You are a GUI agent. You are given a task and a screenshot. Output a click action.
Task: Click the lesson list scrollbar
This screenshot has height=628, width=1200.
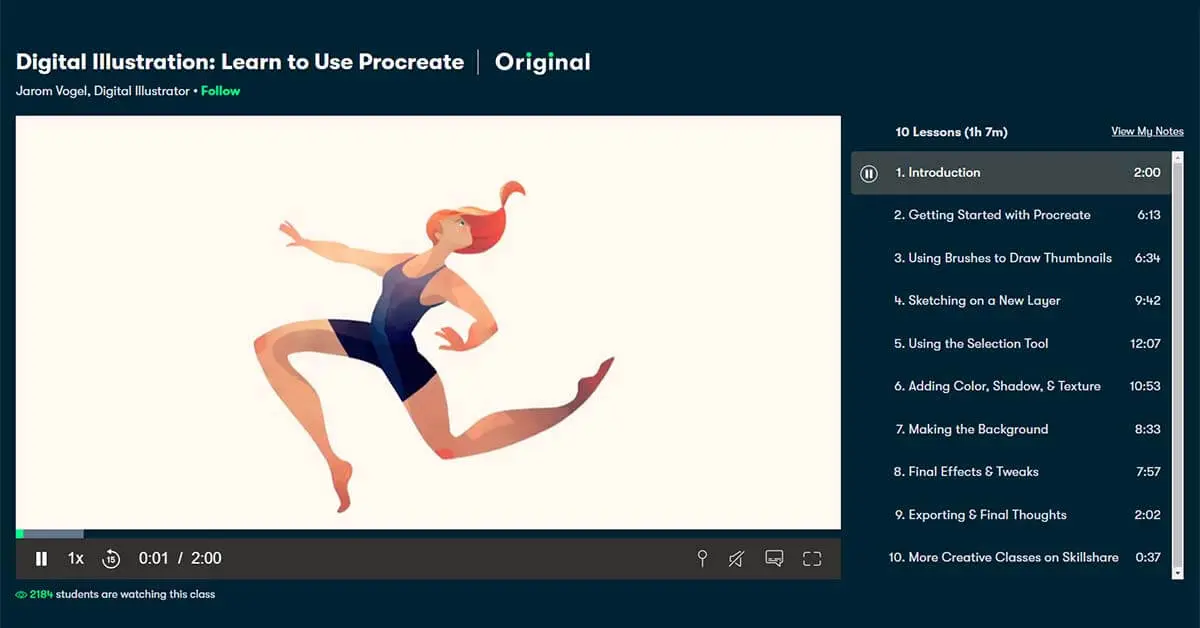1178,365
